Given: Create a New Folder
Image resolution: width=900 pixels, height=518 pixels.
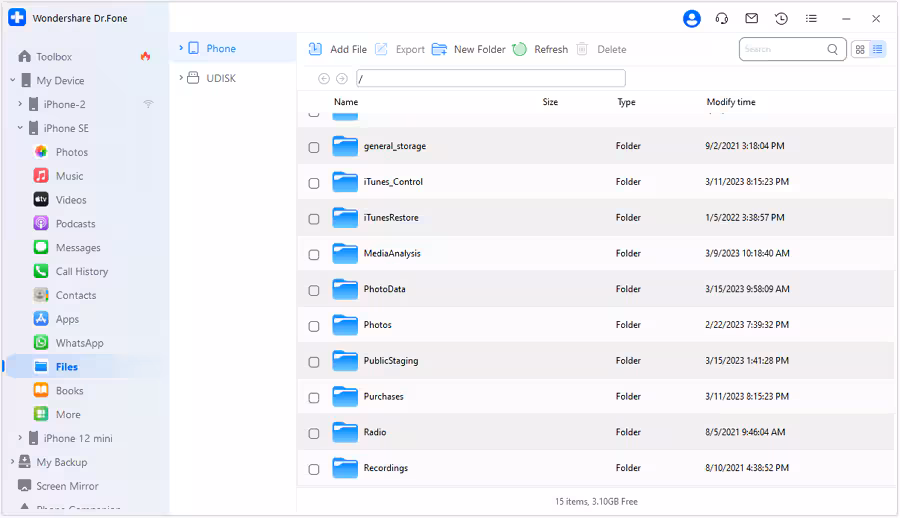Looking at the screenshot, I should coord(468,49).
